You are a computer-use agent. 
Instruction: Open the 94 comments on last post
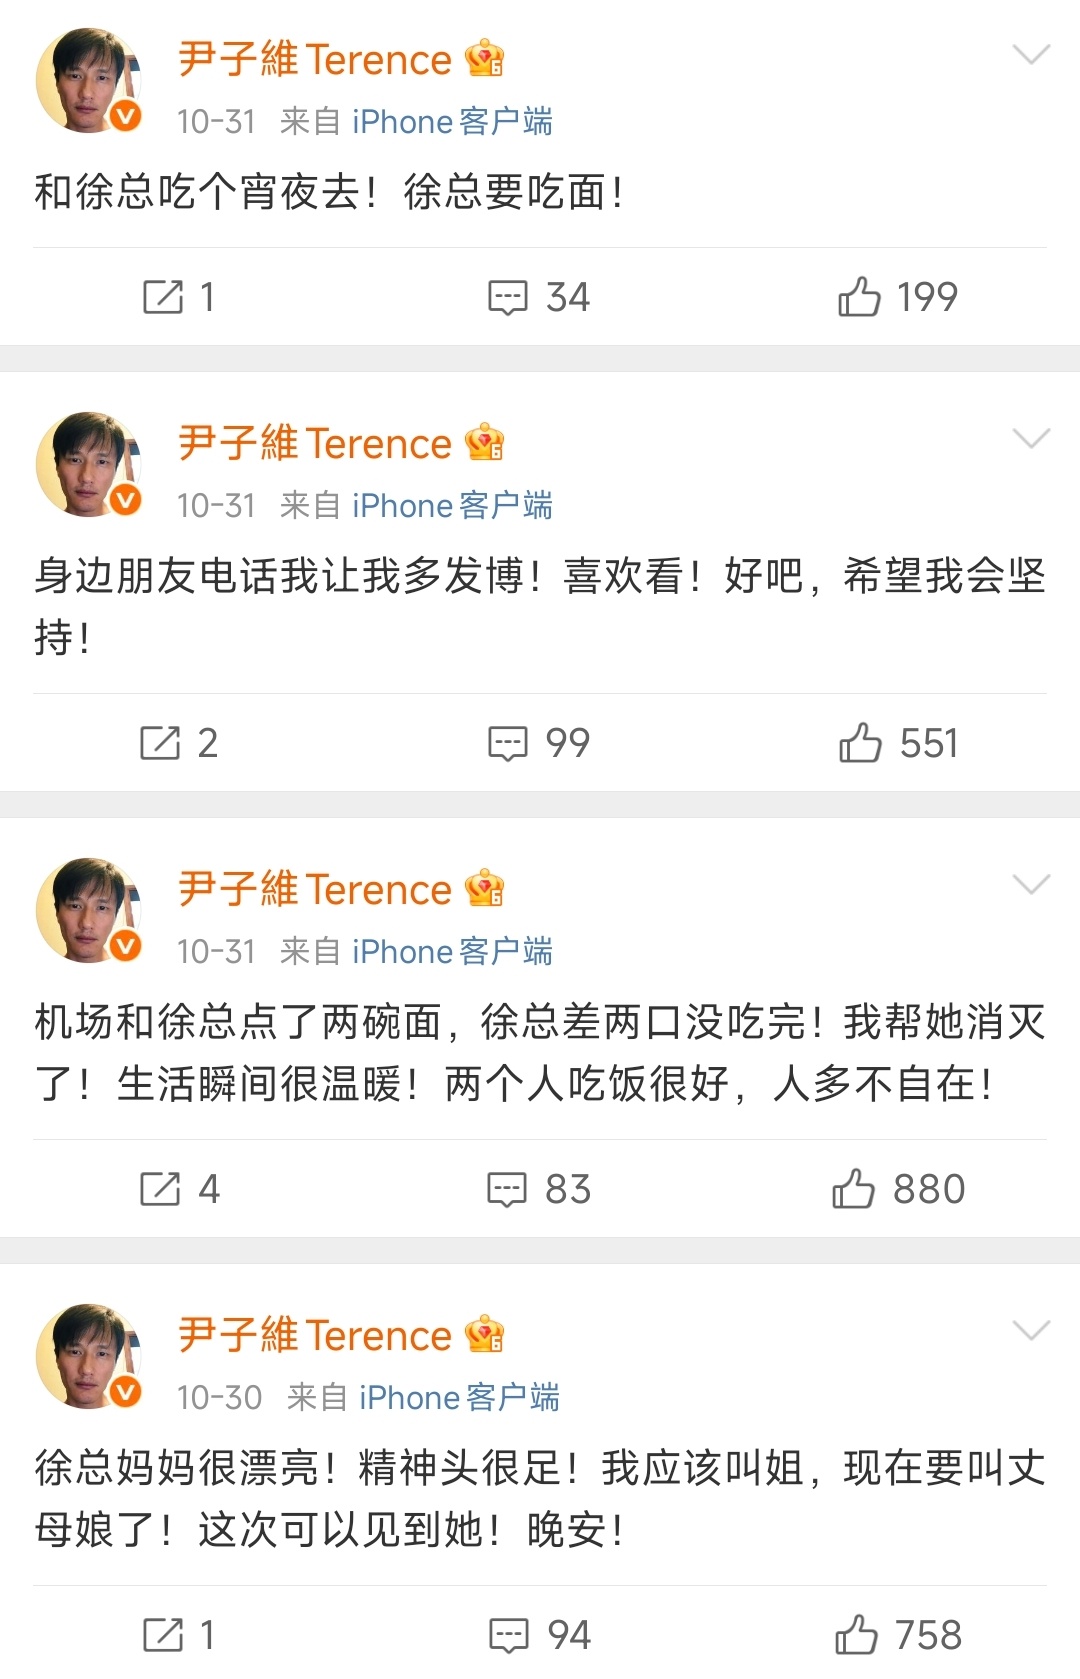click(509, 1635)
